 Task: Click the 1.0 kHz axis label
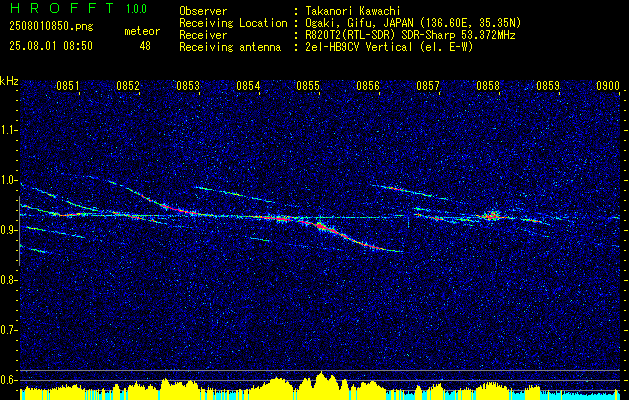tap(8, 180)
